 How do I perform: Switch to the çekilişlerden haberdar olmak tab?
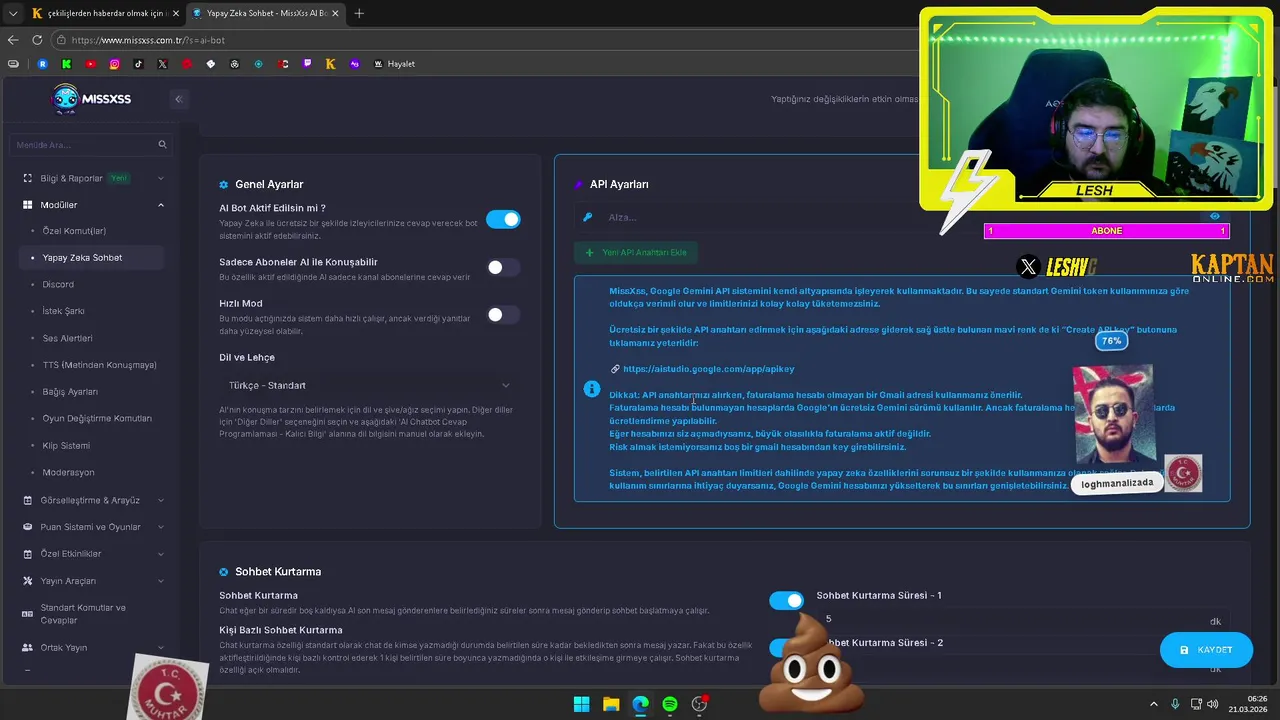pyautogui.click(x=104, y=13)
